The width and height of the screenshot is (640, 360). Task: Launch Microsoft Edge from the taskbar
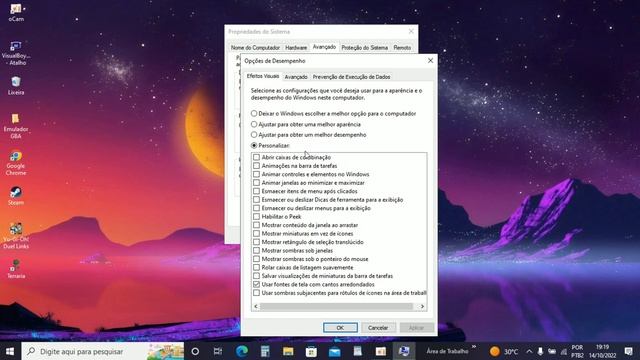click(x=242, y=351)
